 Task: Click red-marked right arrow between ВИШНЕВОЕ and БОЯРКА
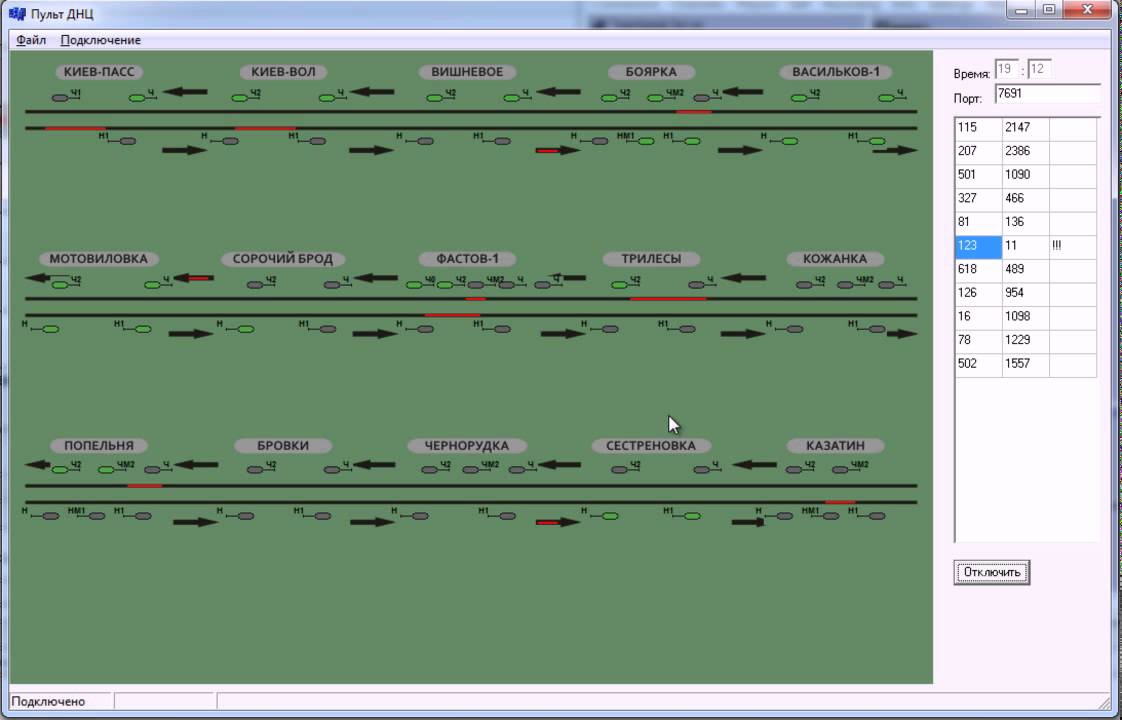click(x=557, y=150)
